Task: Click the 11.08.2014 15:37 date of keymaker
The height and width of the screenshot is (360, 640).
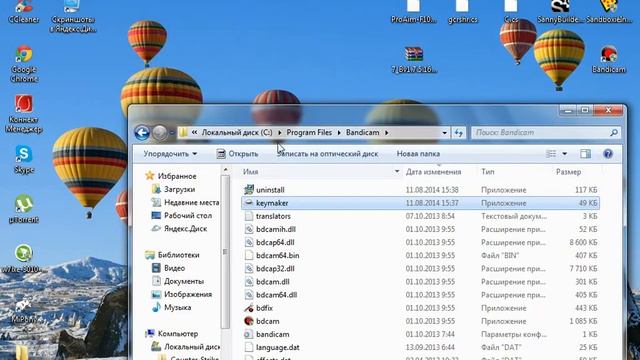Action: (432, 203)
